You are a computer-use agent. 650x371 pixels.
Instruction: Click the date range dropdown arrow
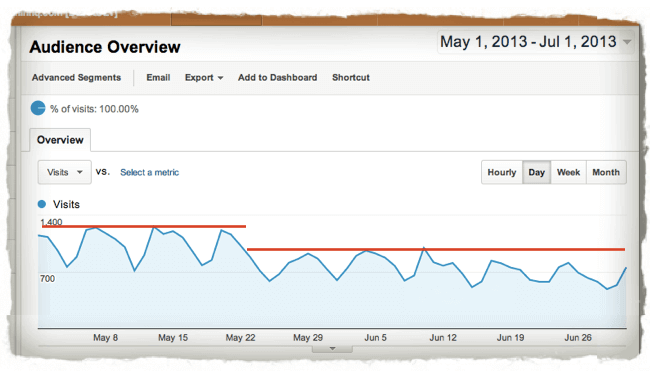(x=627, y=42)
